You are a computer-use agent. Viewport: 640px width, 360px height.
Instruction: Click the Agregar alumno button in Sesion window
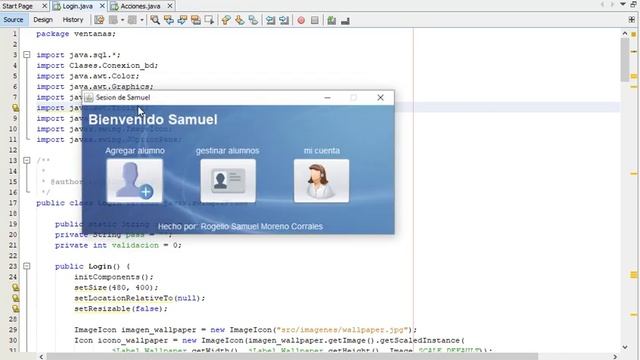[135, 181]
